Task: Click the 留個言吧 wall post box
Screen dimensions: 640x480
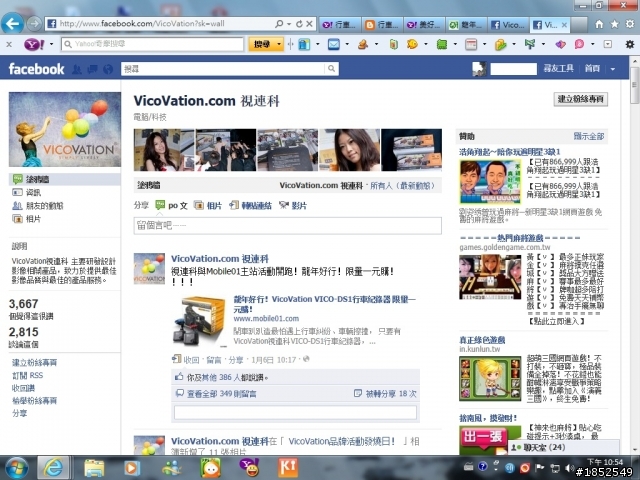Action: 287,226
